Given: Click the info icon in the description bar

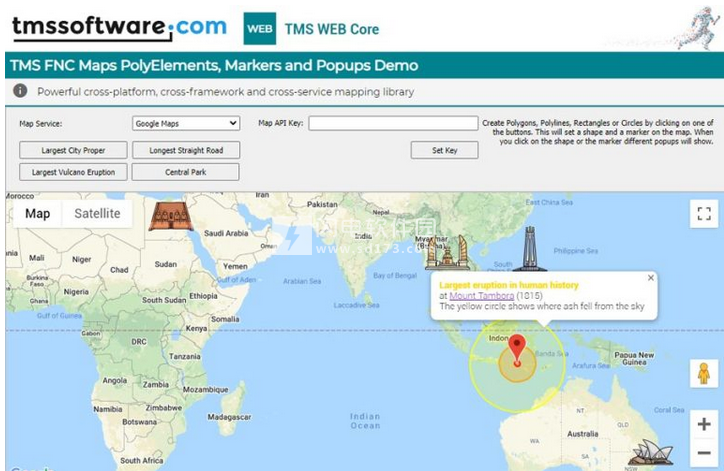Looking at the screenshot, I should (x=20, y=91).
